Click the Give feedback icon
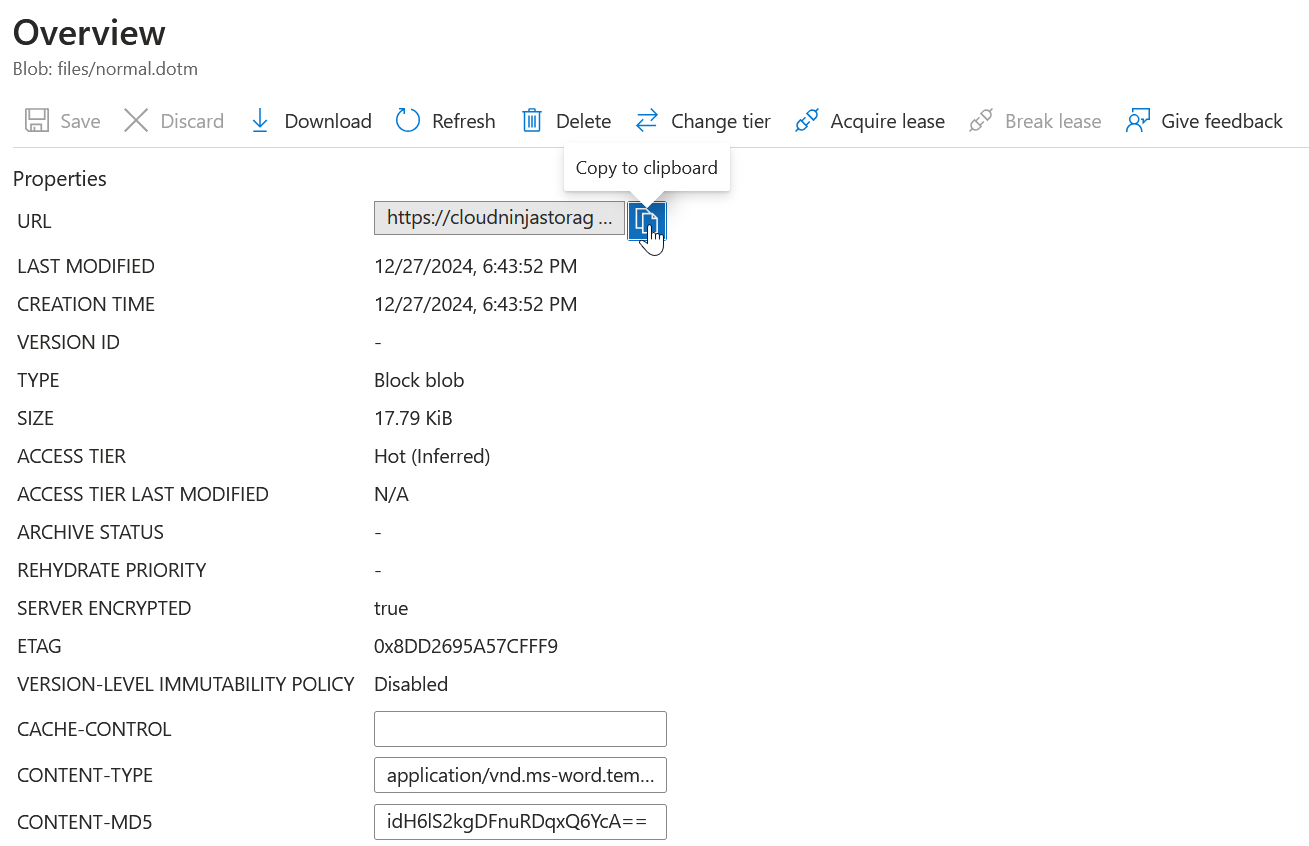Image resolution: width=1309 pixels, height=846 pixels. [1138, 120]
